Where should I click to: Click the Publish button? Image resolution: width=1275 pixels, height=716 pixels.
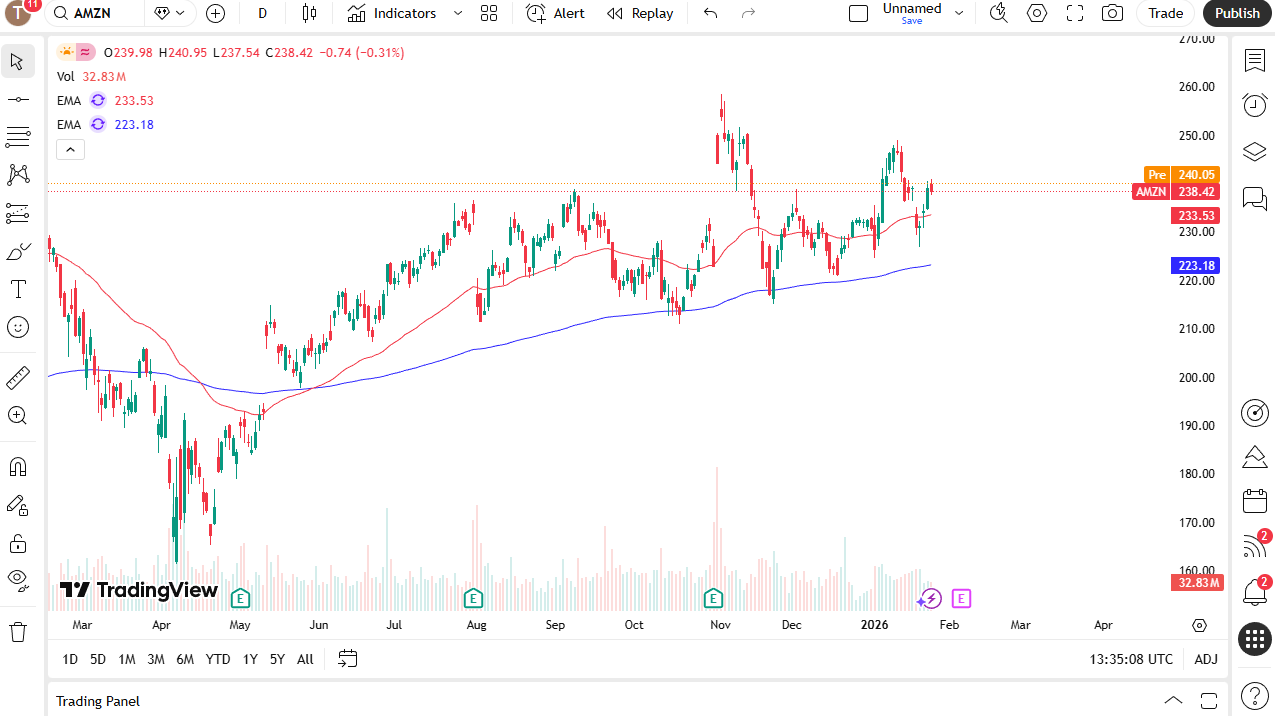(1237, 13)
